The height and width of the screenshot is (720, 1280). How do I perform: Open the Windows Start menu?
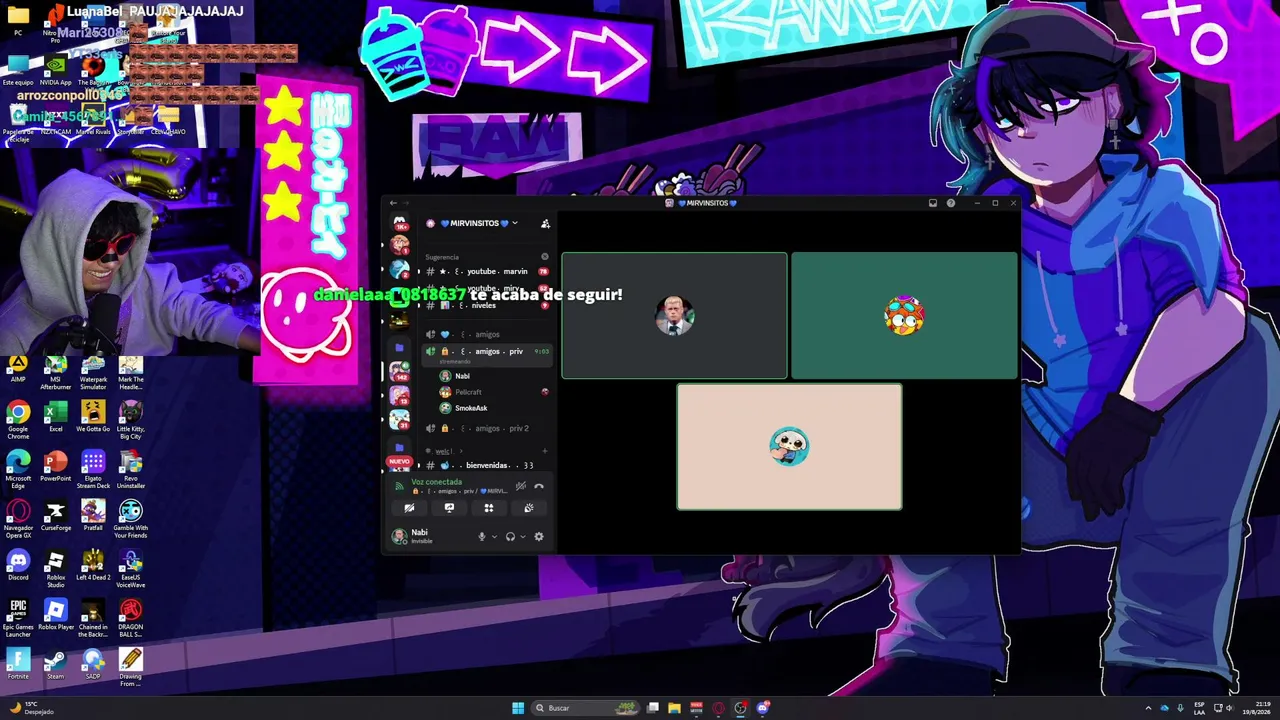click(518, 708)
